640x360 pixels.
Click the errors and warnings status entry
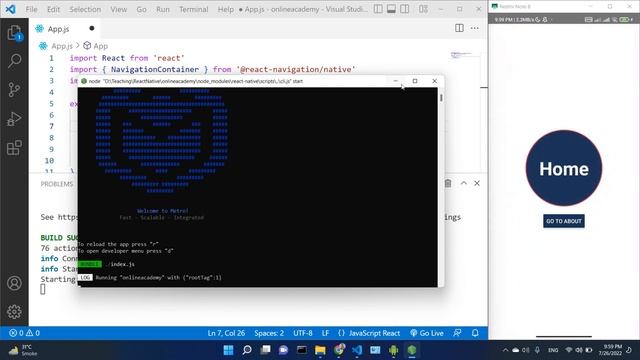click(x=24, y=333)
